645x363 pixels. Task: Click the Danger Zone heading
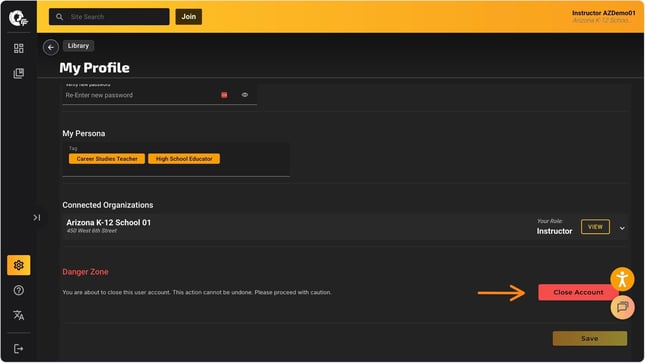[x=86, y=272]
